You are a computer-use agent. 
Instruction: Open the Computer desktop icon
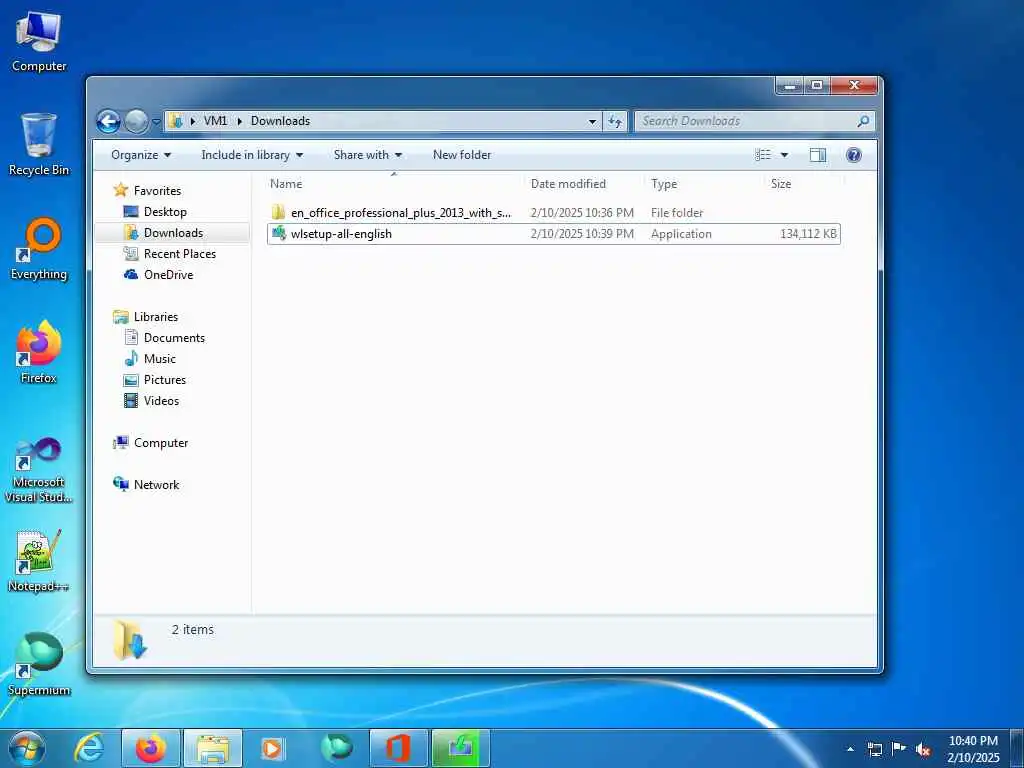point(39,42)
